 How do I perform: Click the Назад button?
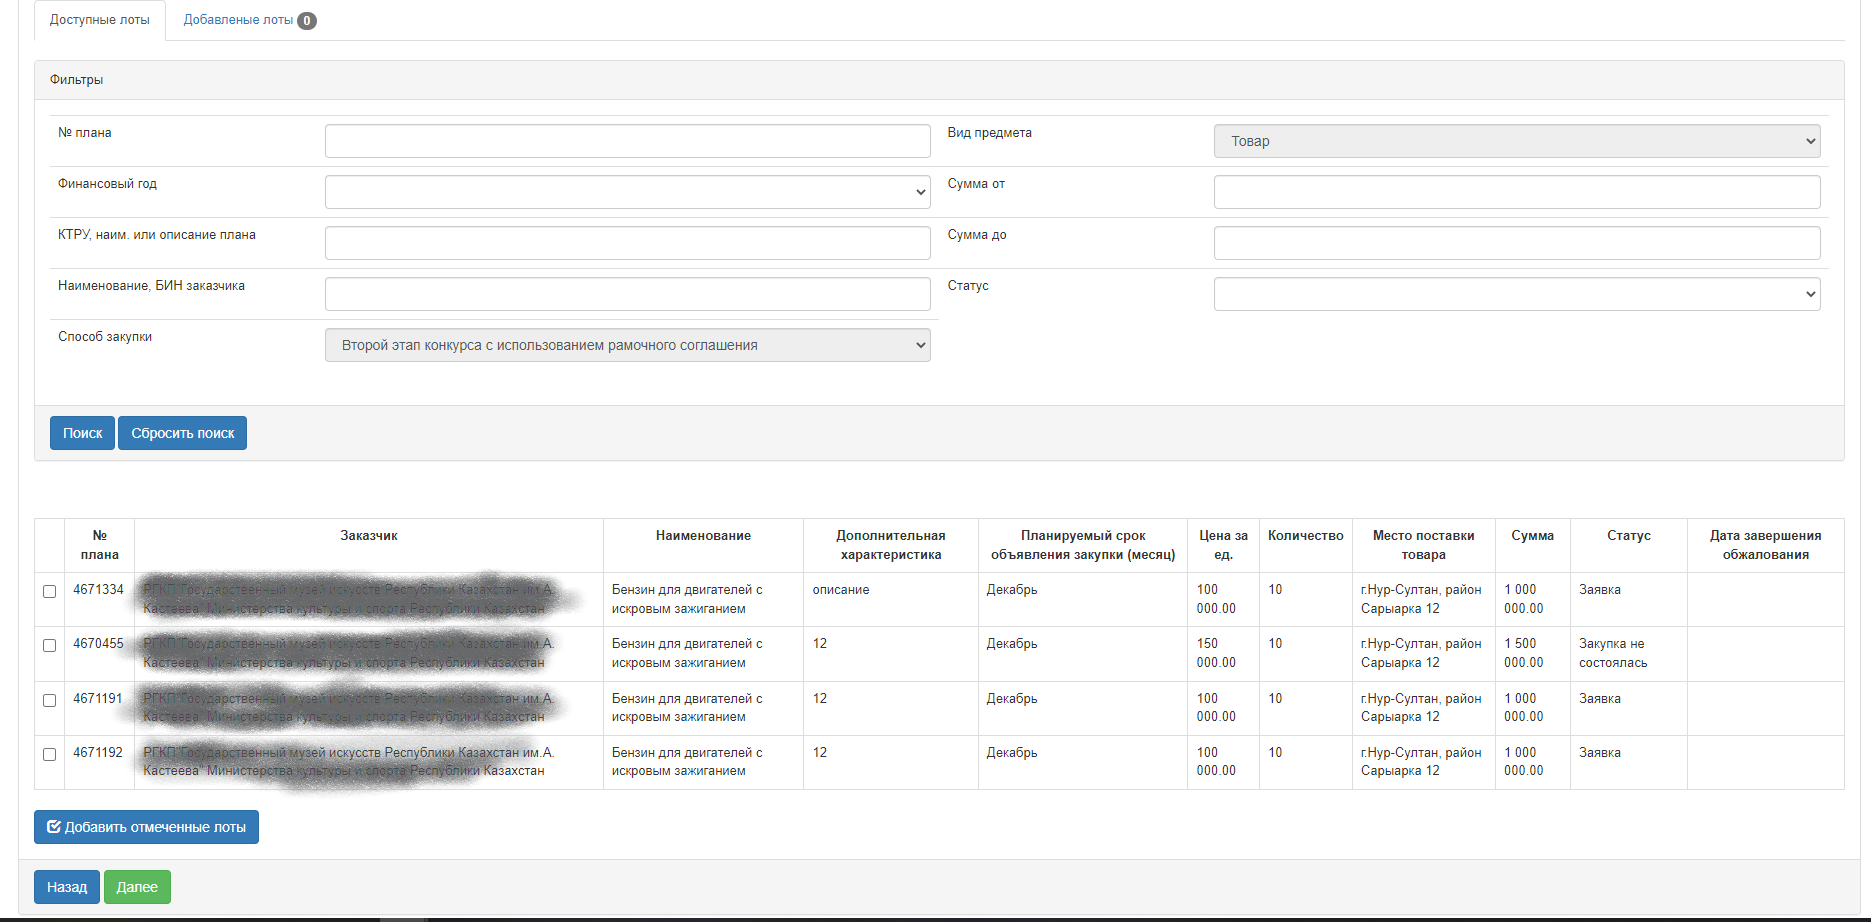point(67,887)
